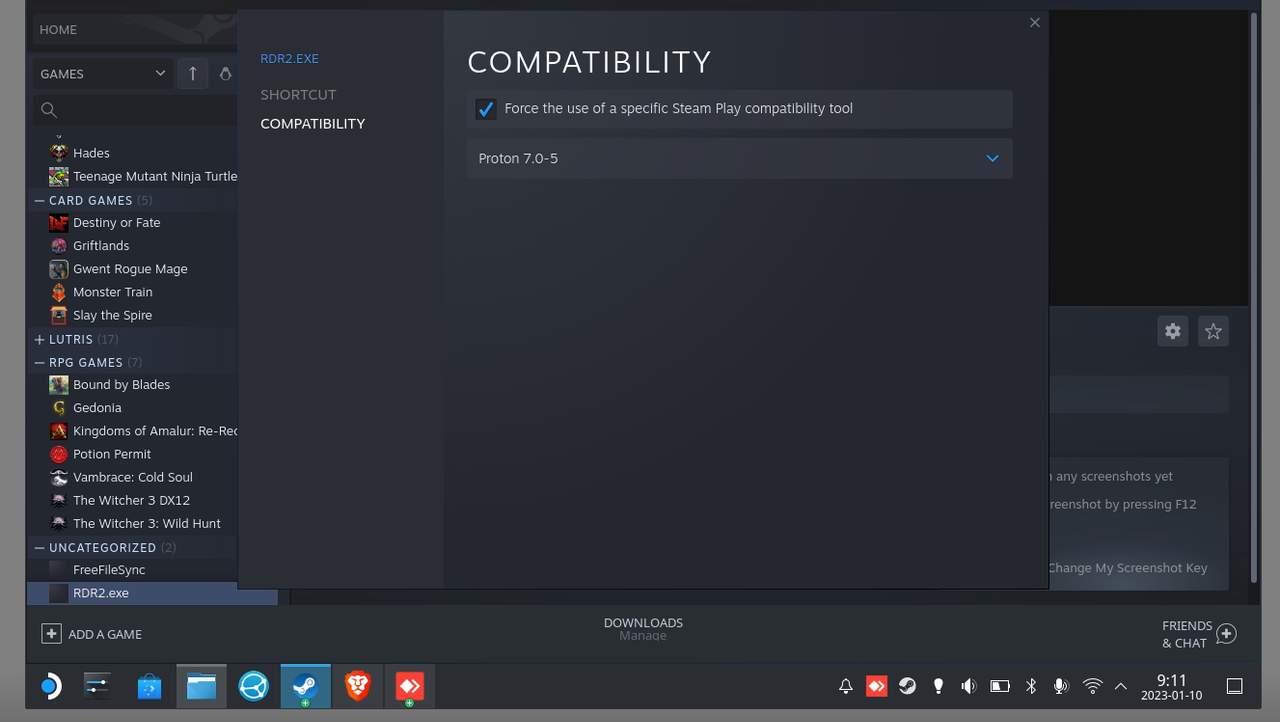Image resolution: width=1280 pixels, height=722 pixels.
Task: Open the Proton 7.0-5 version dropdown
Action: (x=739, y=158)
